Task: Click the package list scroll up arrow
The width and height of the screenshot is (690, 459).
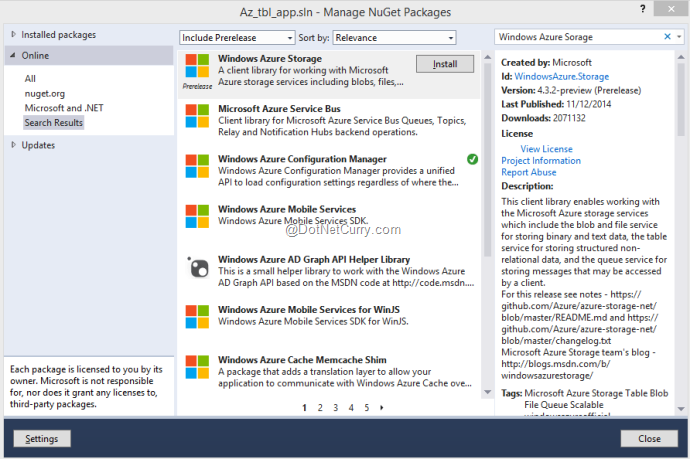Action: [487, 57]
